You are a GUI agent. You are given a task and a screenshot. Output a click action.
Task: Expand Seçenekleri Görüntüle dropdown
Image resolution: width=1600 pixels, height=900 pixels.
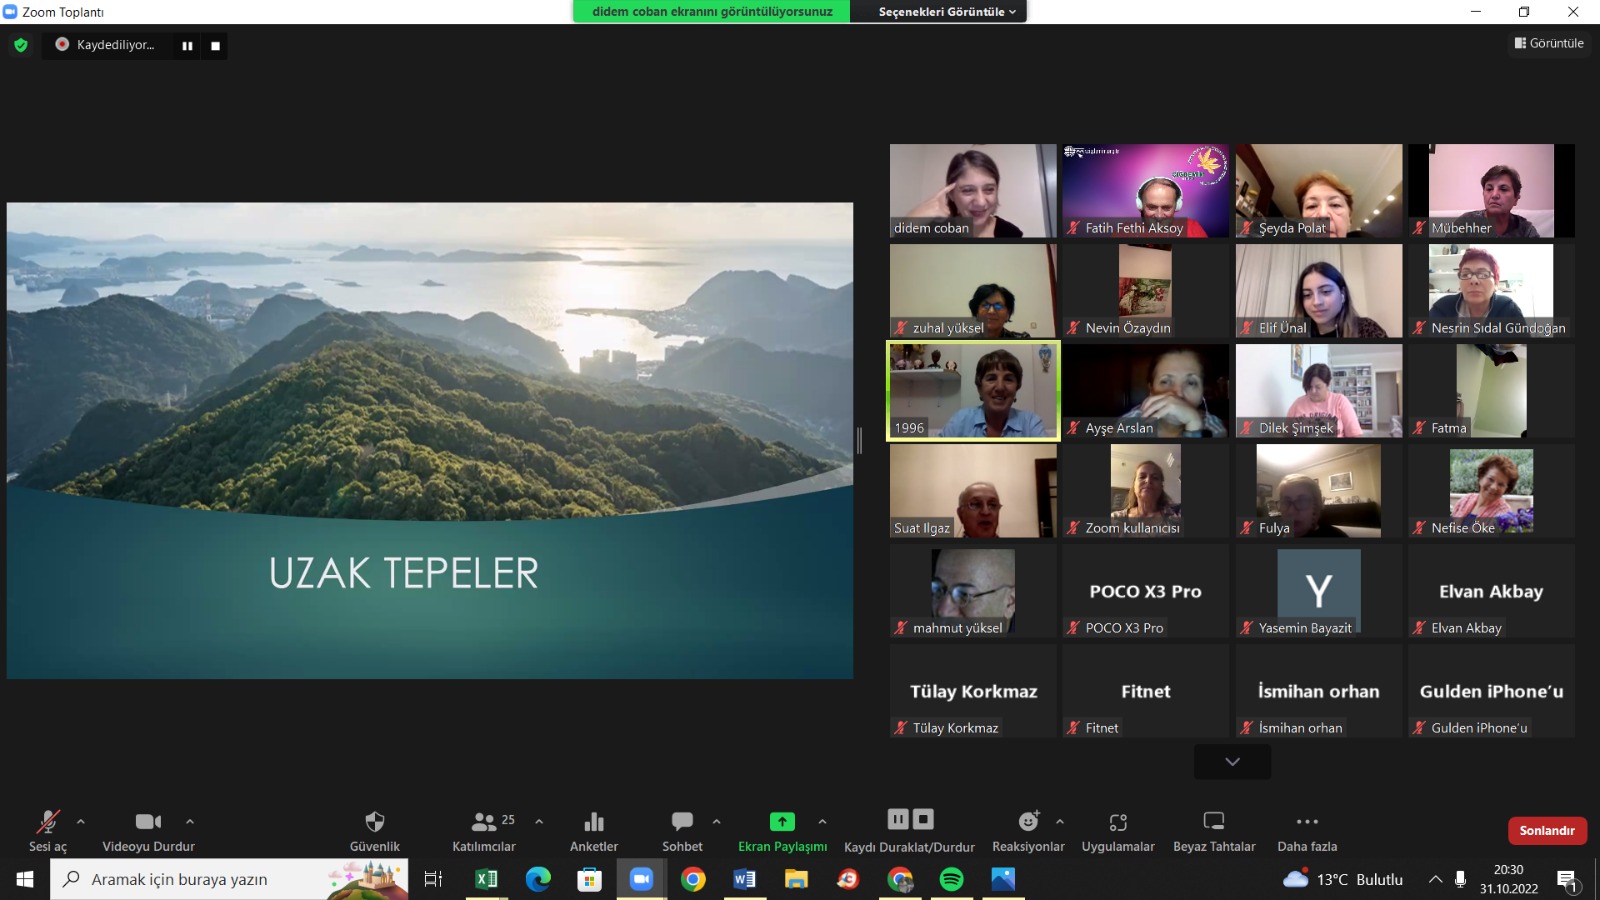click(947, 12)
